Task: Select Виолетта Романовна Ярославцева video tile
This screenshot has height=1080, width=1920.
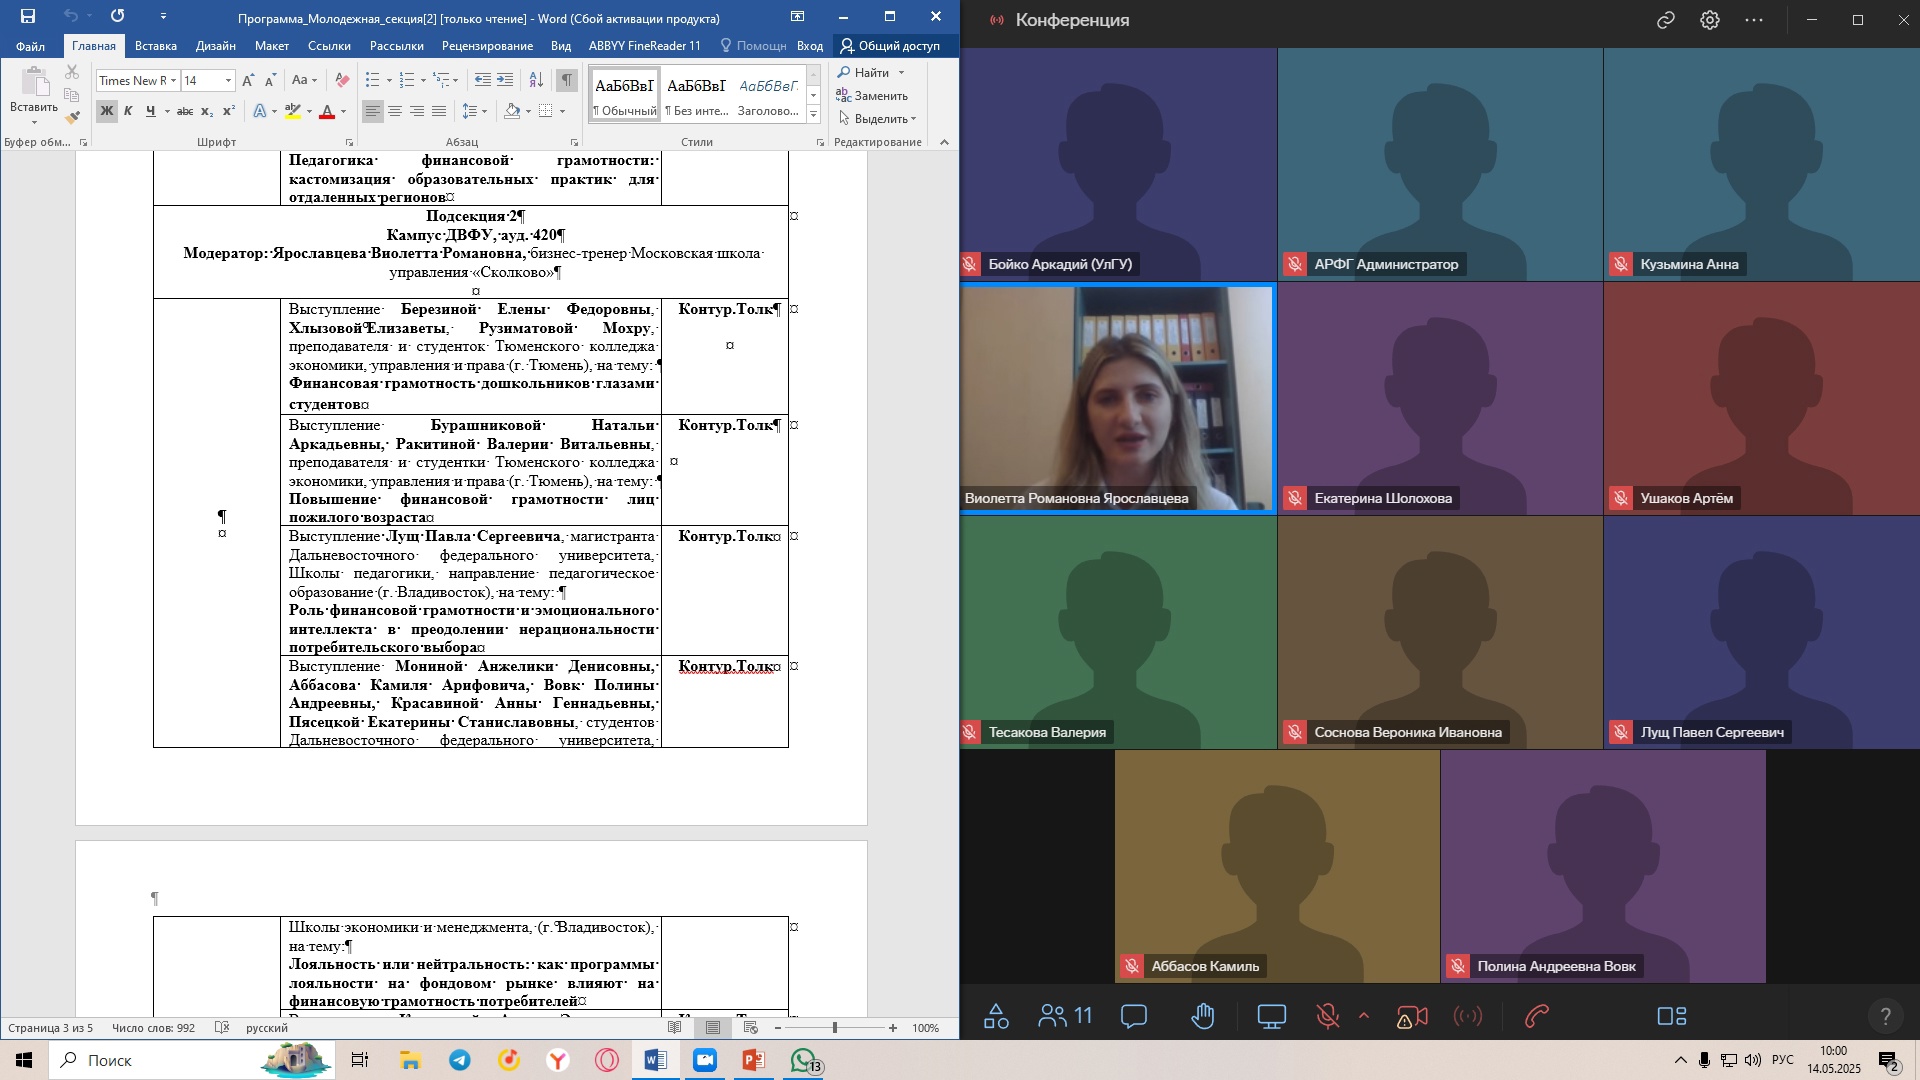Action: (1117, 398)
